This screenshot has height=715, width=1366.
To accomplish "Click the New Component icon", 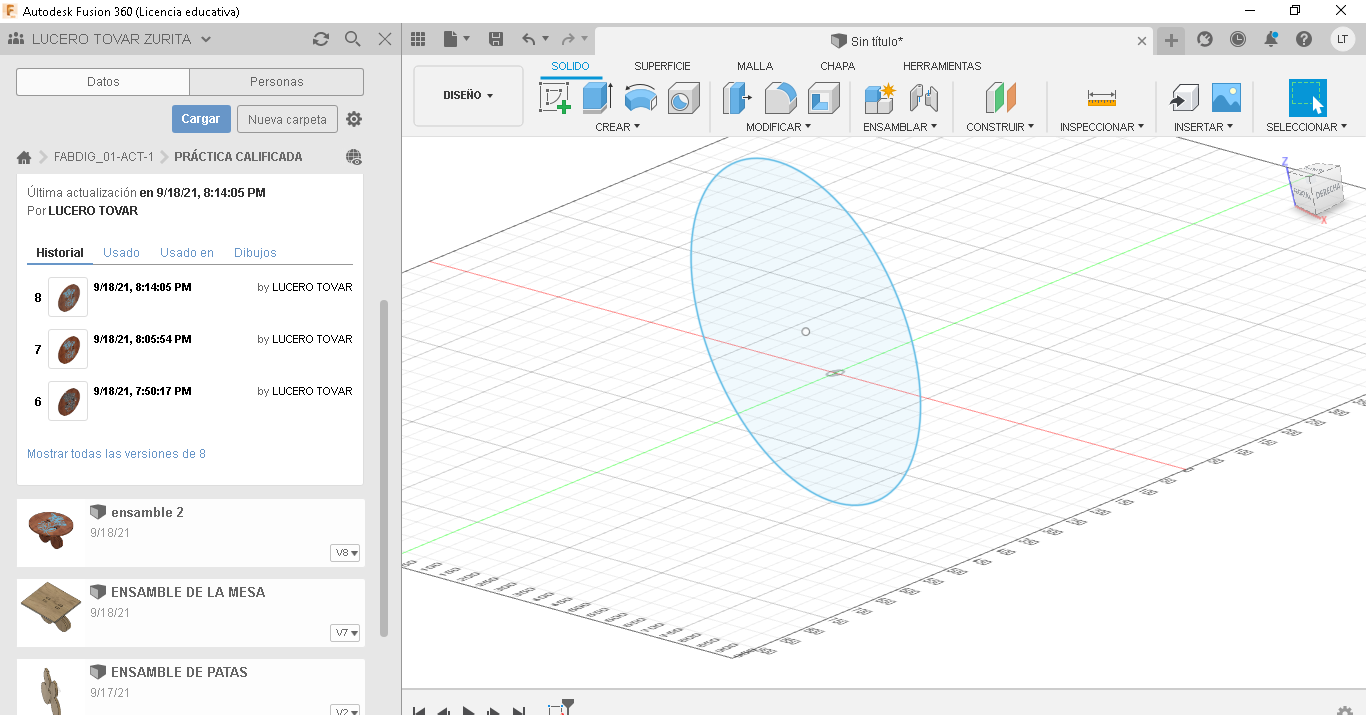I will (x=879, y=98).
